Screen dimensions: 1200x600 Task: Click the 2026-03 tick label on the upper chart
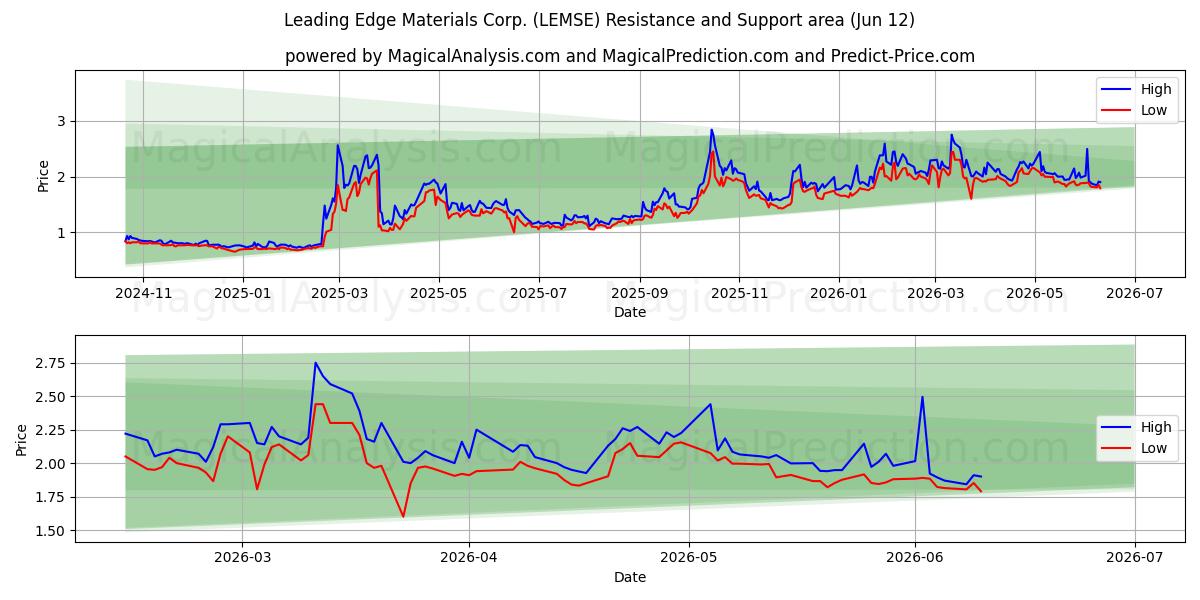coord(935,293)
